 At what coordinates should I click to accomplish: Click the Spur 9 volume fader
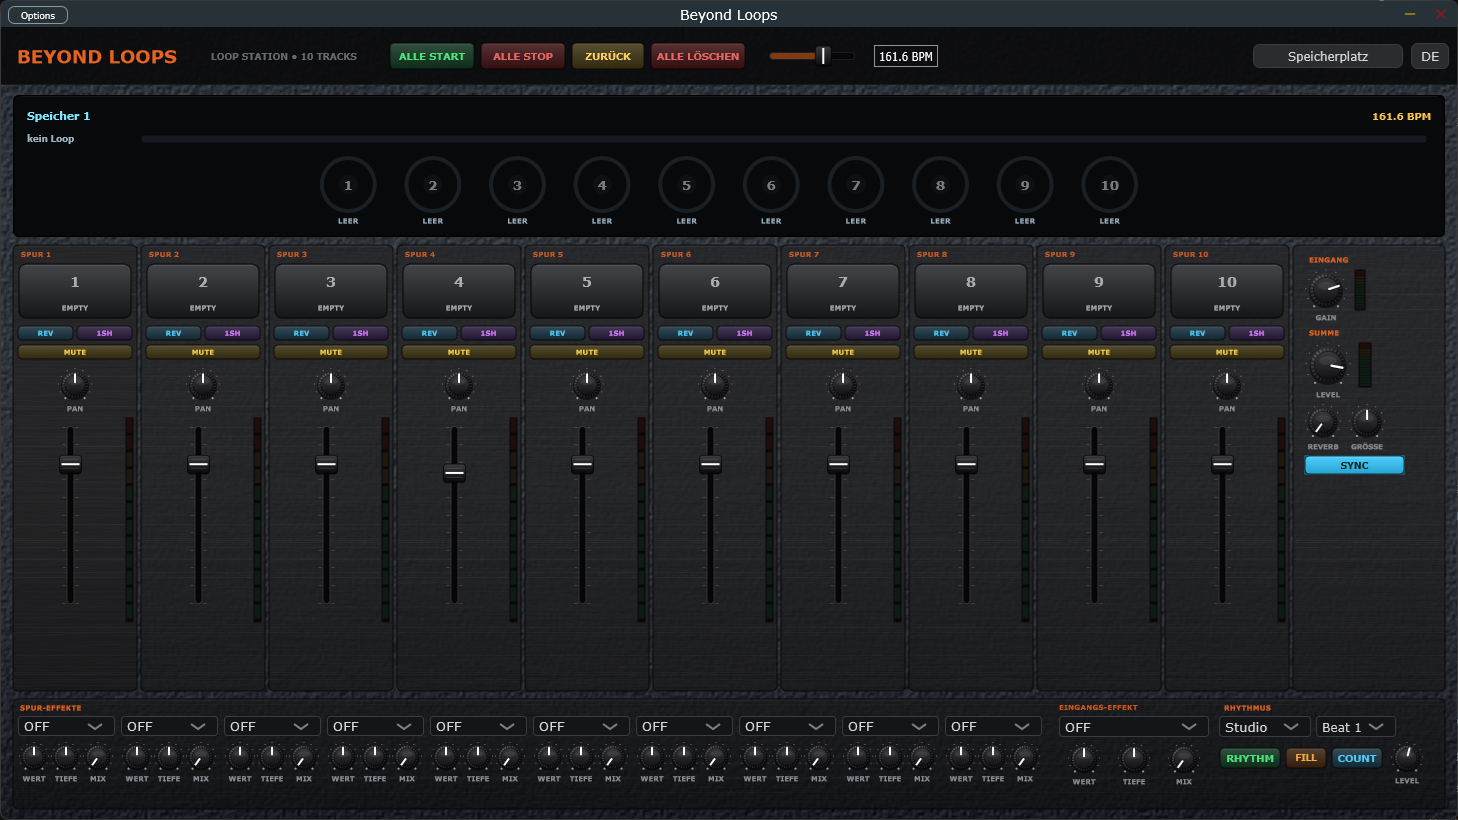pyautogui.click(x=1095, y=464)
